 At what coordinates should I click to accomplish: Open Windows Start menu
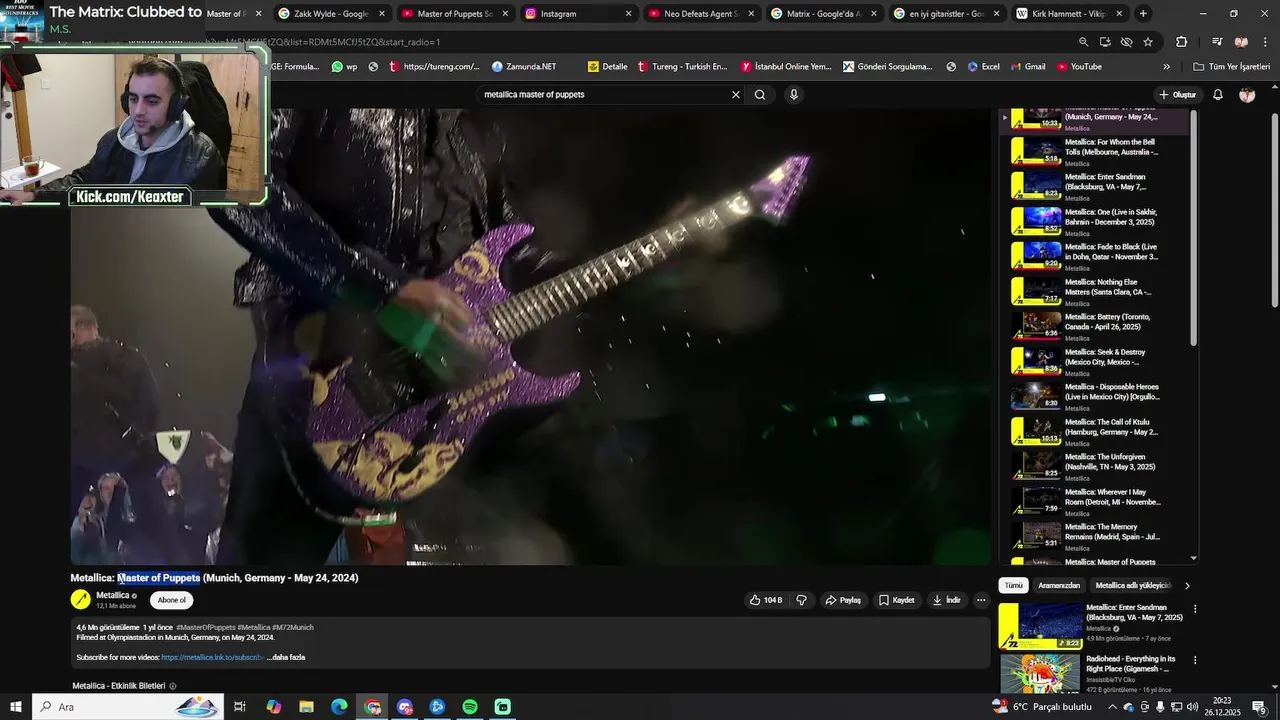pyautogui.click(x=16, y=707)
